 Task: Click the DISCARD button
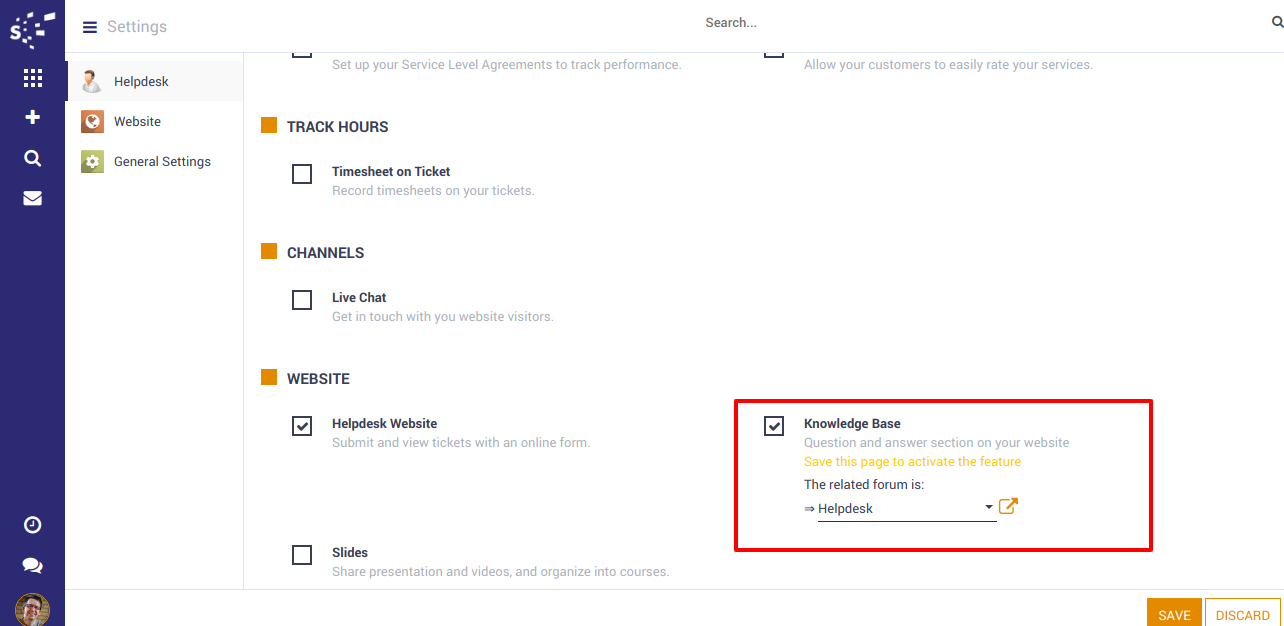point(1242,615)
